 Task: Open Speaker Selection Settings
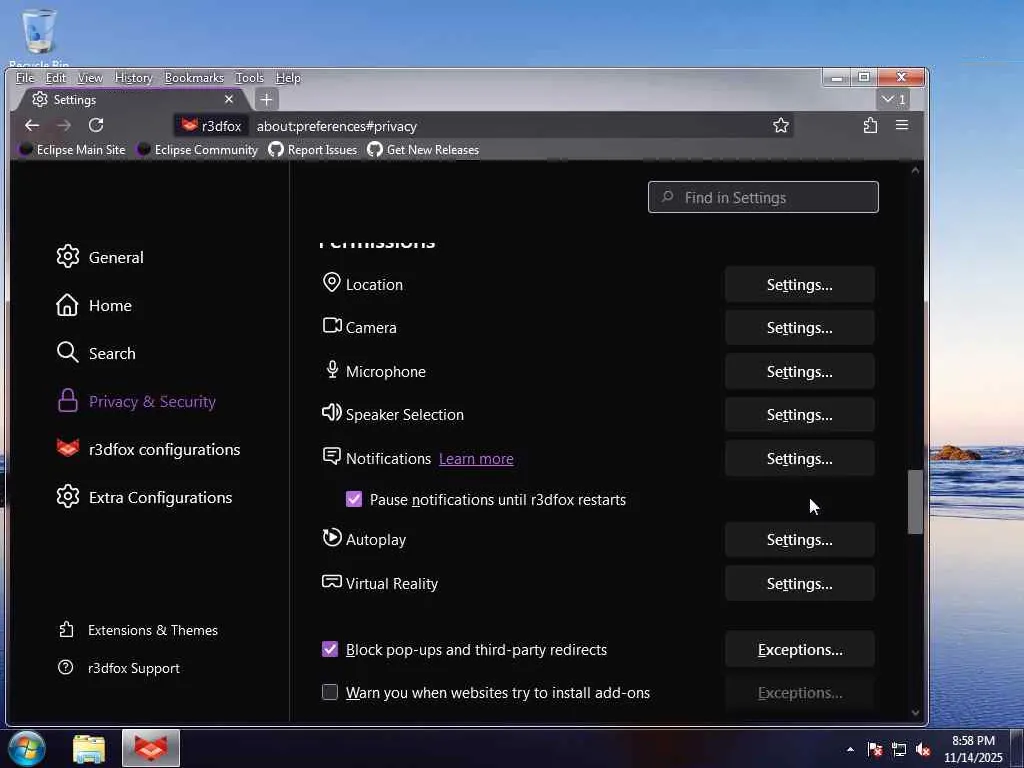[x=799, y=415]
